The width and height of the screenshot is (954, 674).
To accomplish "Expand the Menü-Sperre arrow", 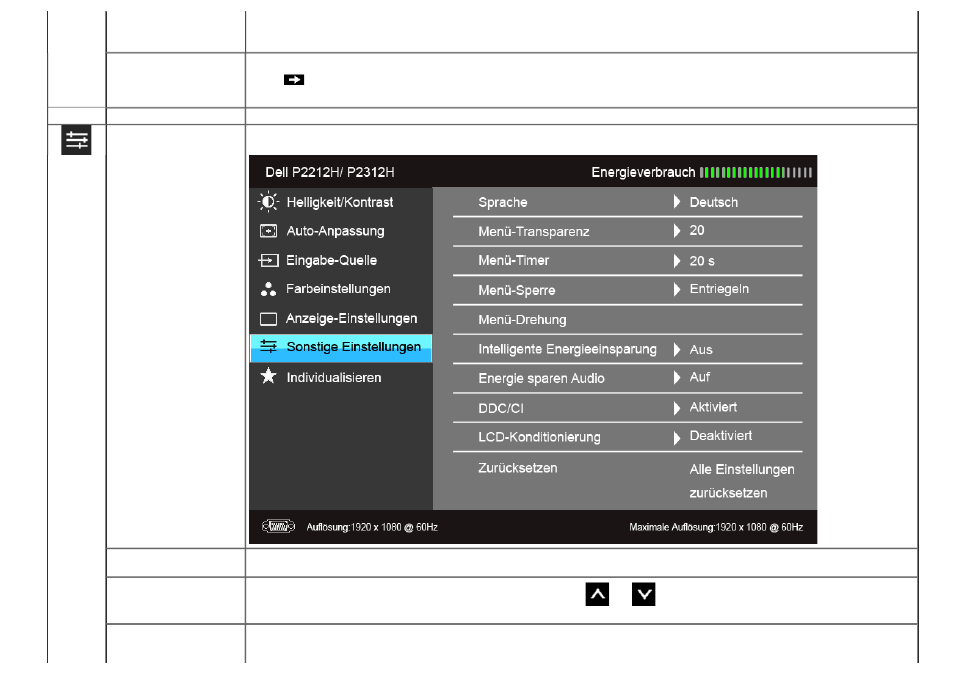I will click(677, 289).
